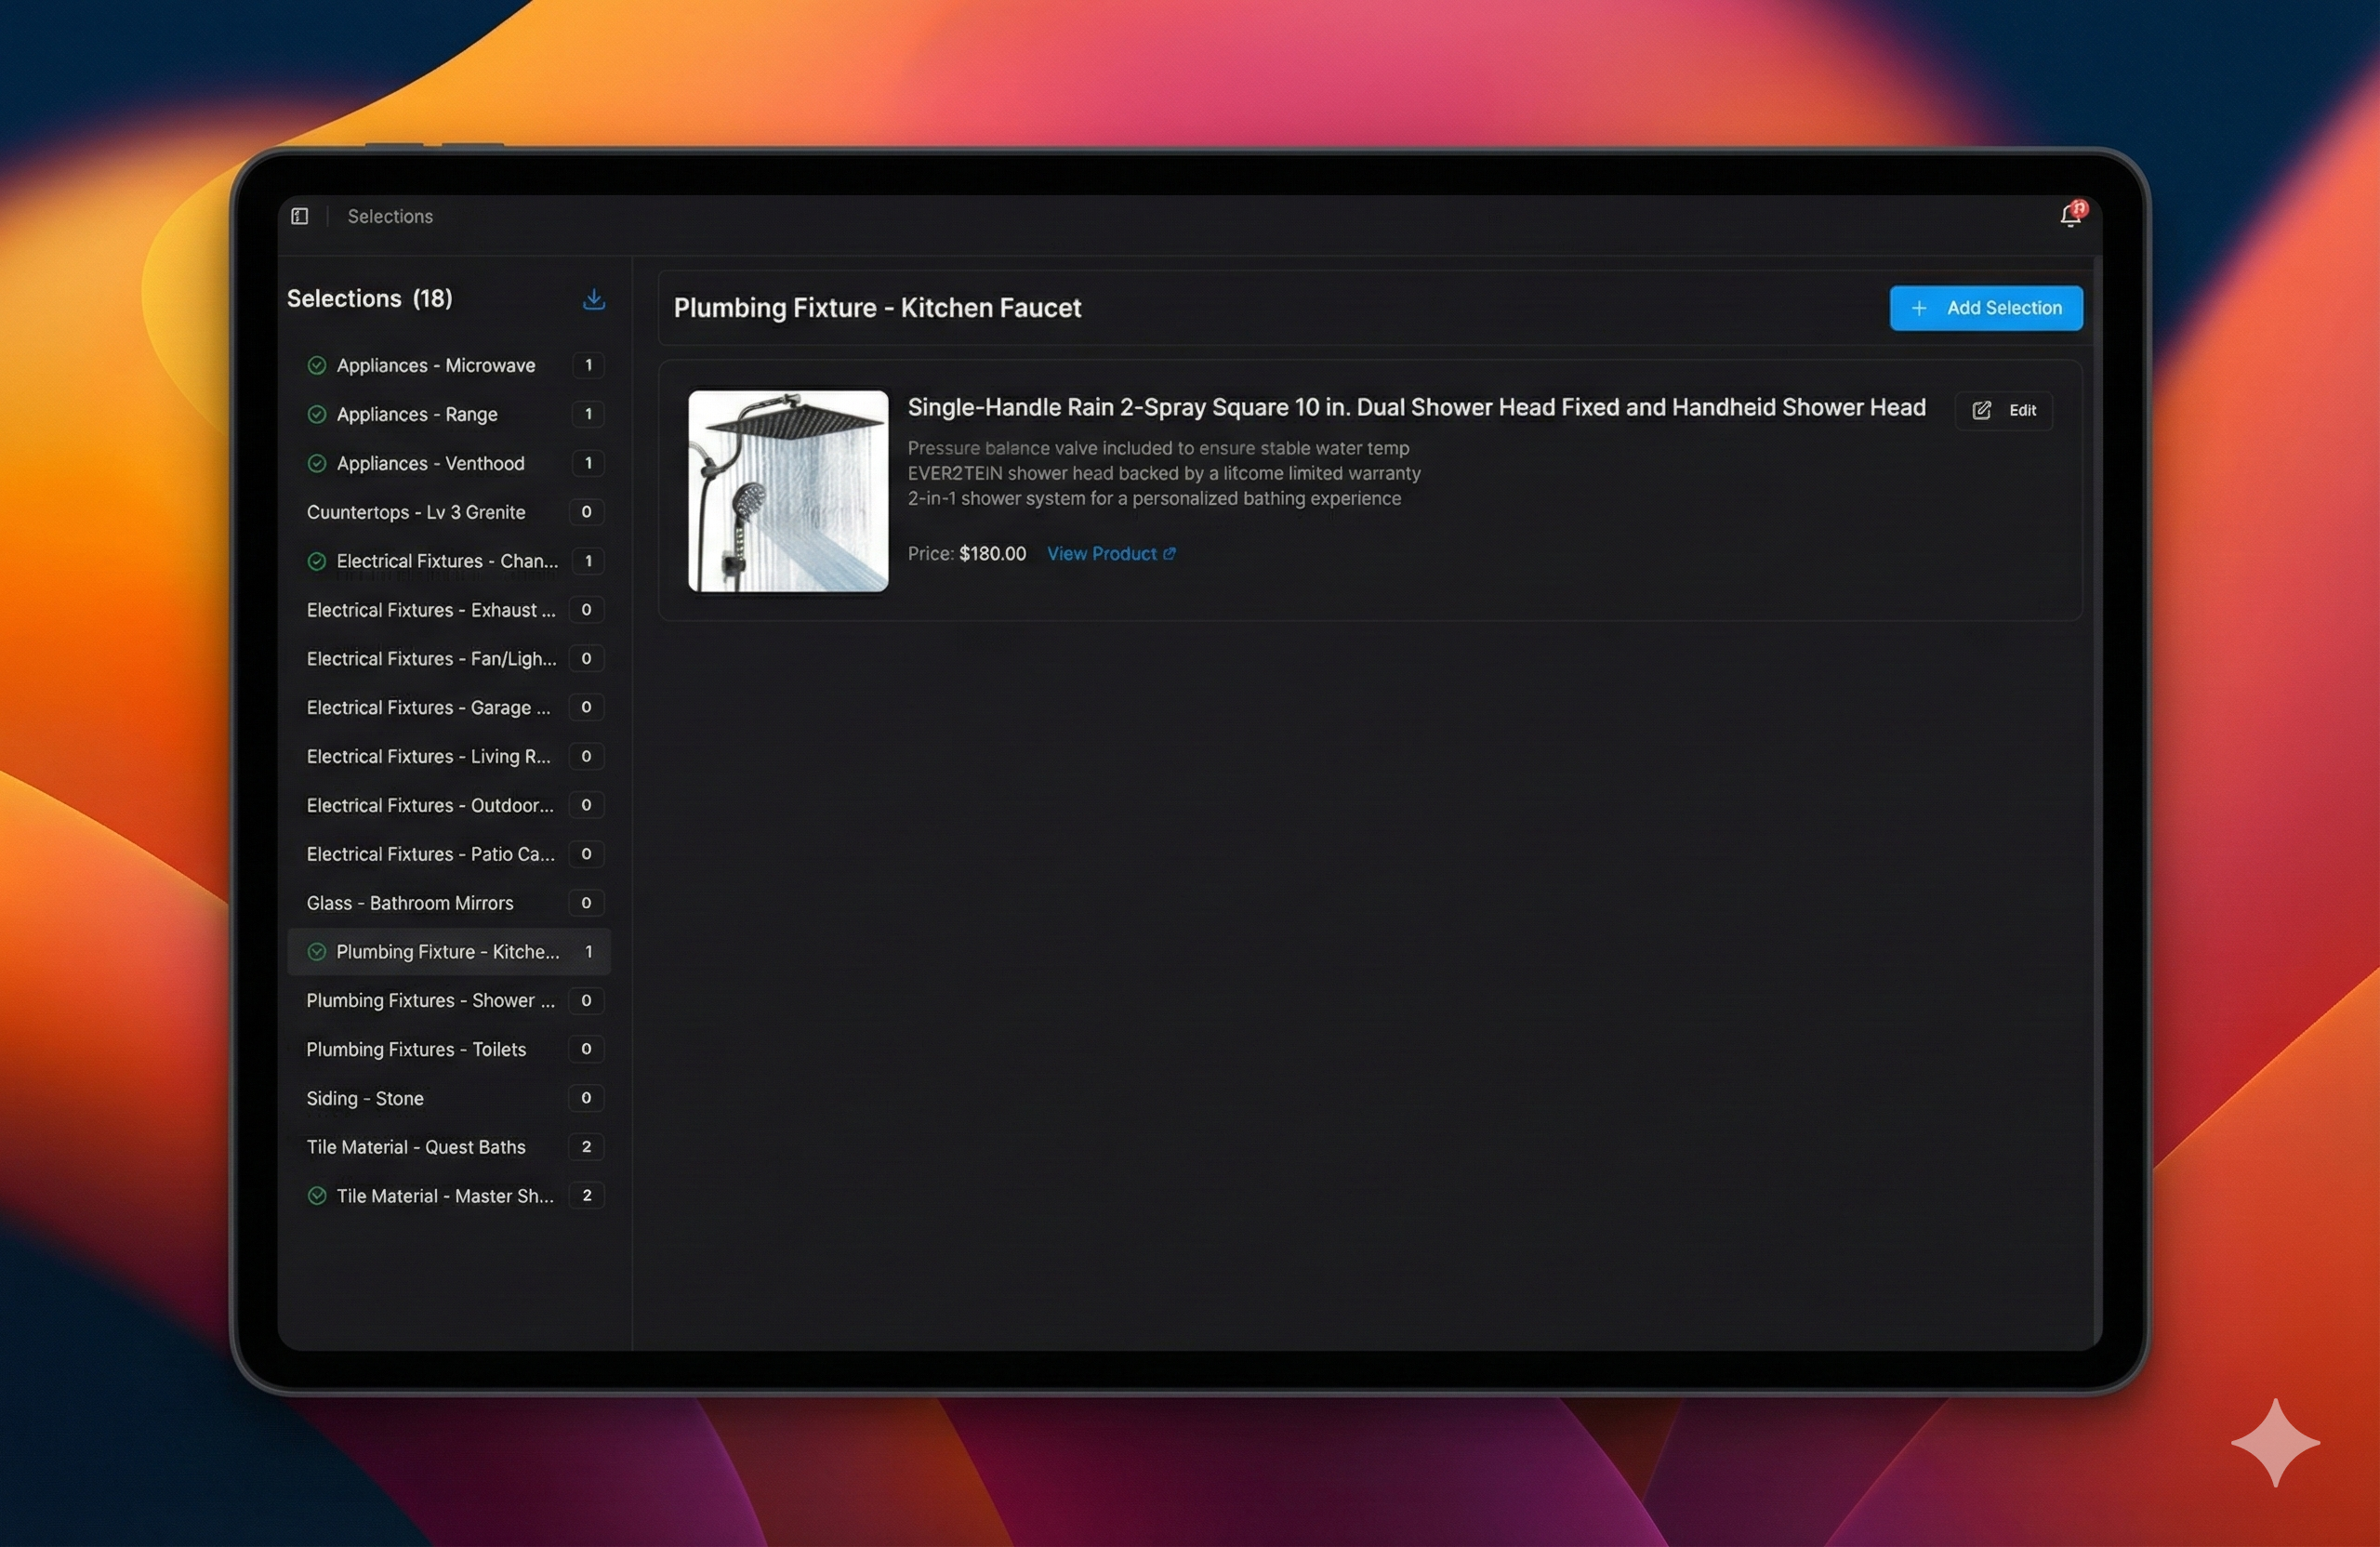Screen dimensions: 2380x1547
Task: Collapse the left sidebar panel
Action: tap(299, 216)
